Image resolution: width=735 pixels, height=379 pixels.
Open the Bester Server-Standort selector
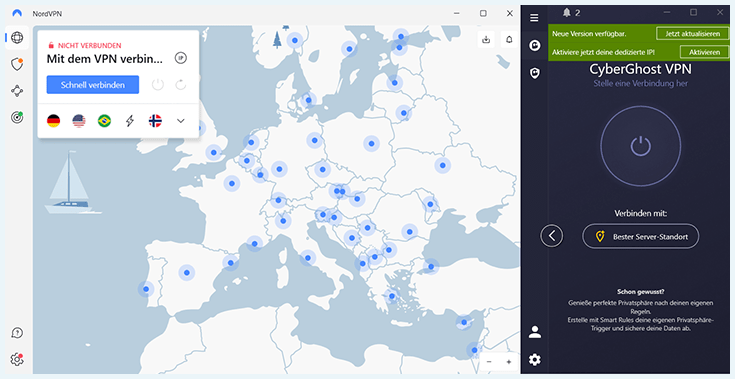(x=640, y=236)
